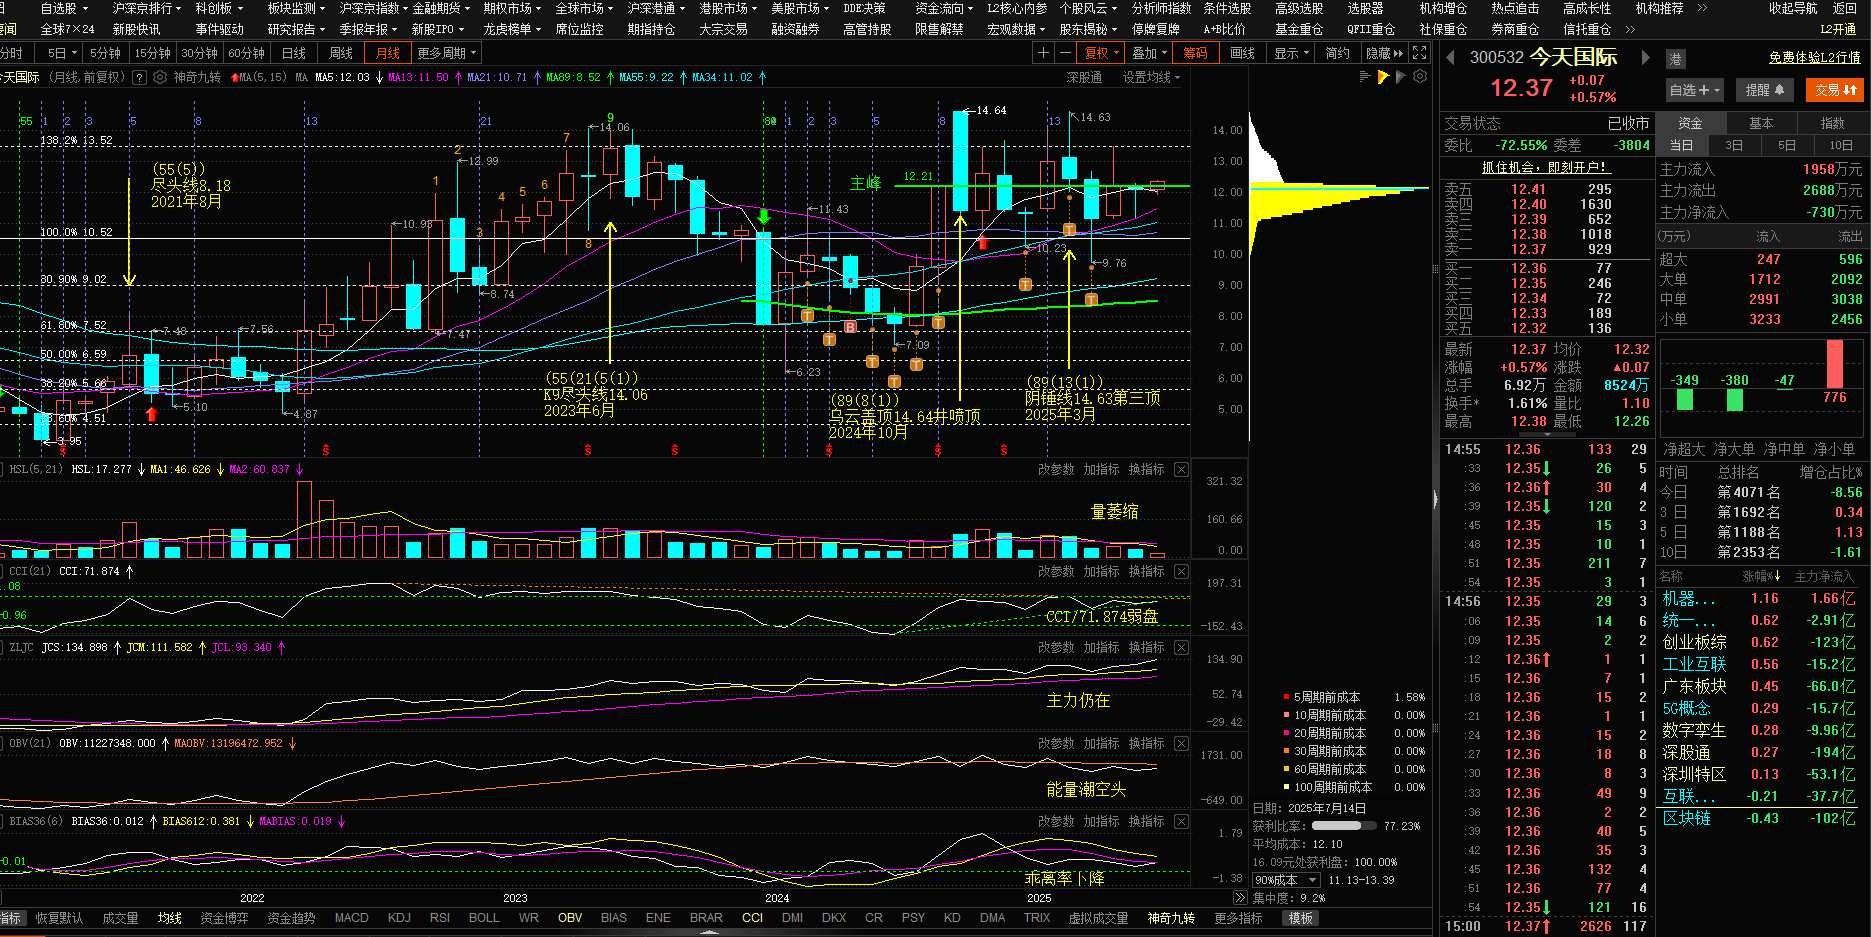Go to previous stock with left arrow
This screenshot has height=937, width=1871.
pyautogui.click(x=1452, y=58)
